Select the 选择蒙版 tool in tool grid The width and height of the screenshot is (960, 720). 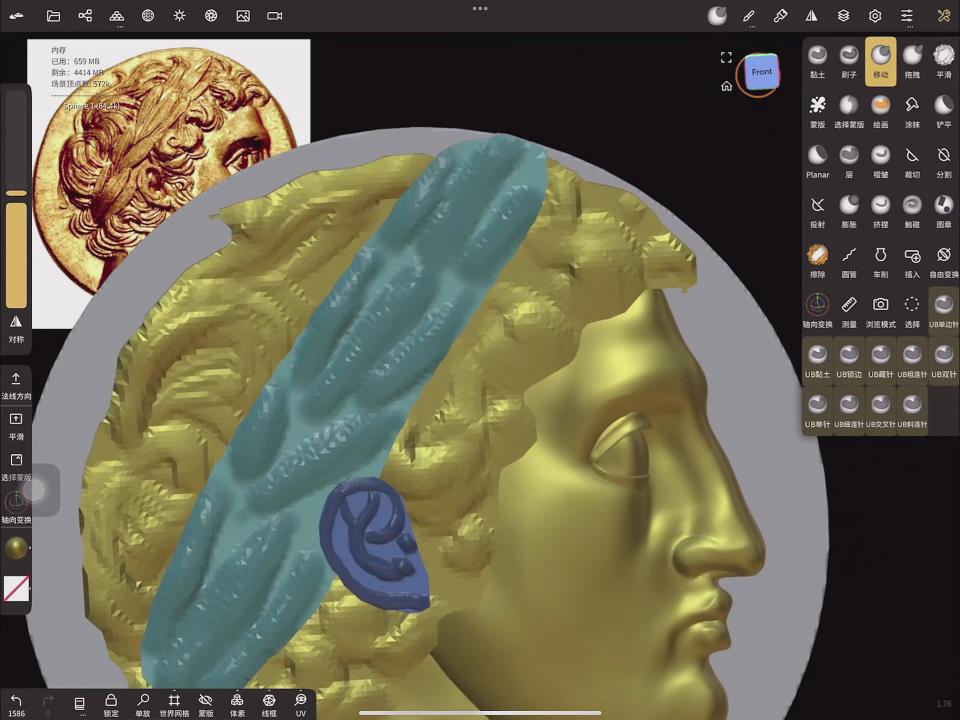849,111
